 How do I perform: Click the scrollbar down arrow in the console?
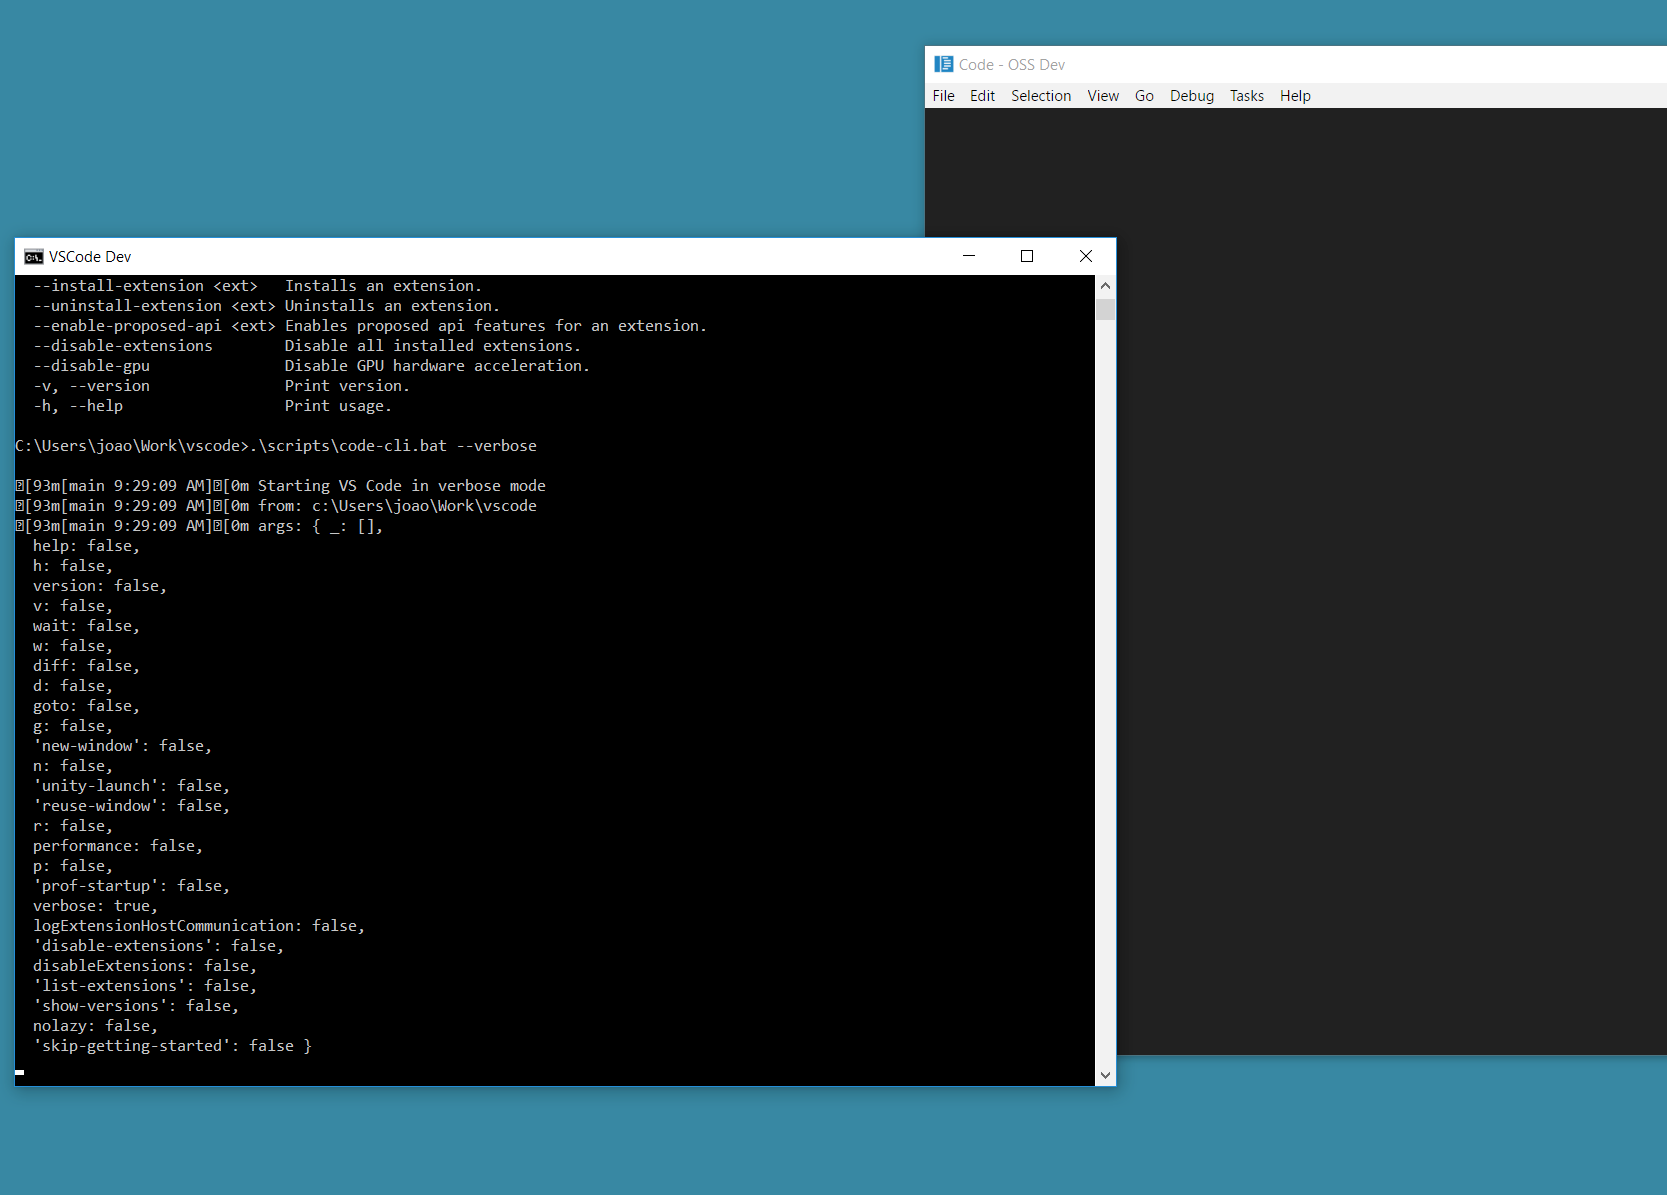click(x=1104, y=1074)
